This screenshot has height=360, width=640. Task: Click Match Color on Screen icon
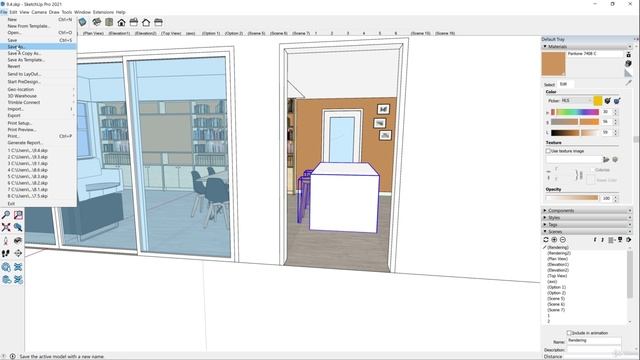pyautogui.click(x=617, y=100)
